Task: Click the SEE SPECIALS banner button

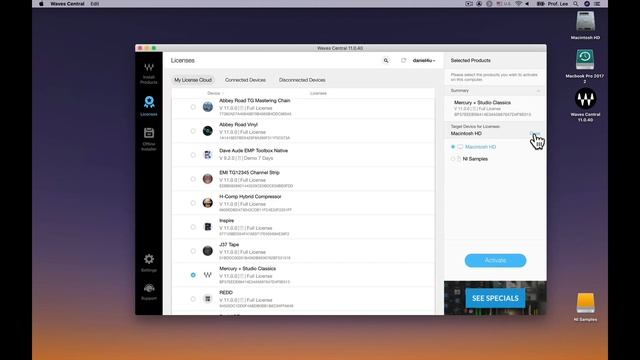Action: pos(495,298)
